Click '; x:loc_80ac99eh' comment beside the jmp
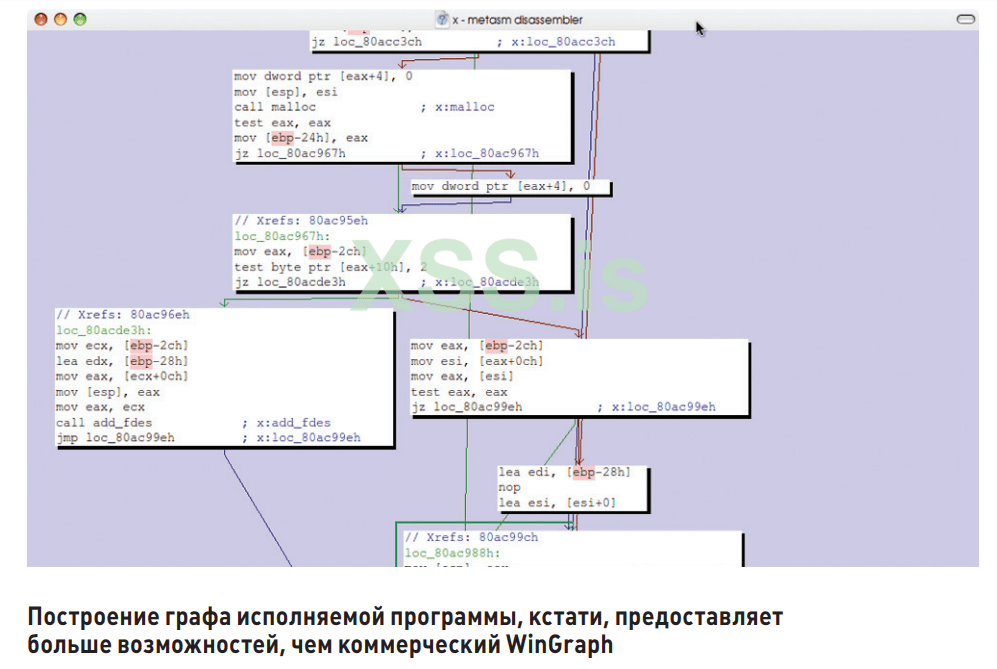Viewport: 997px width, 669px height. (301, 438)
